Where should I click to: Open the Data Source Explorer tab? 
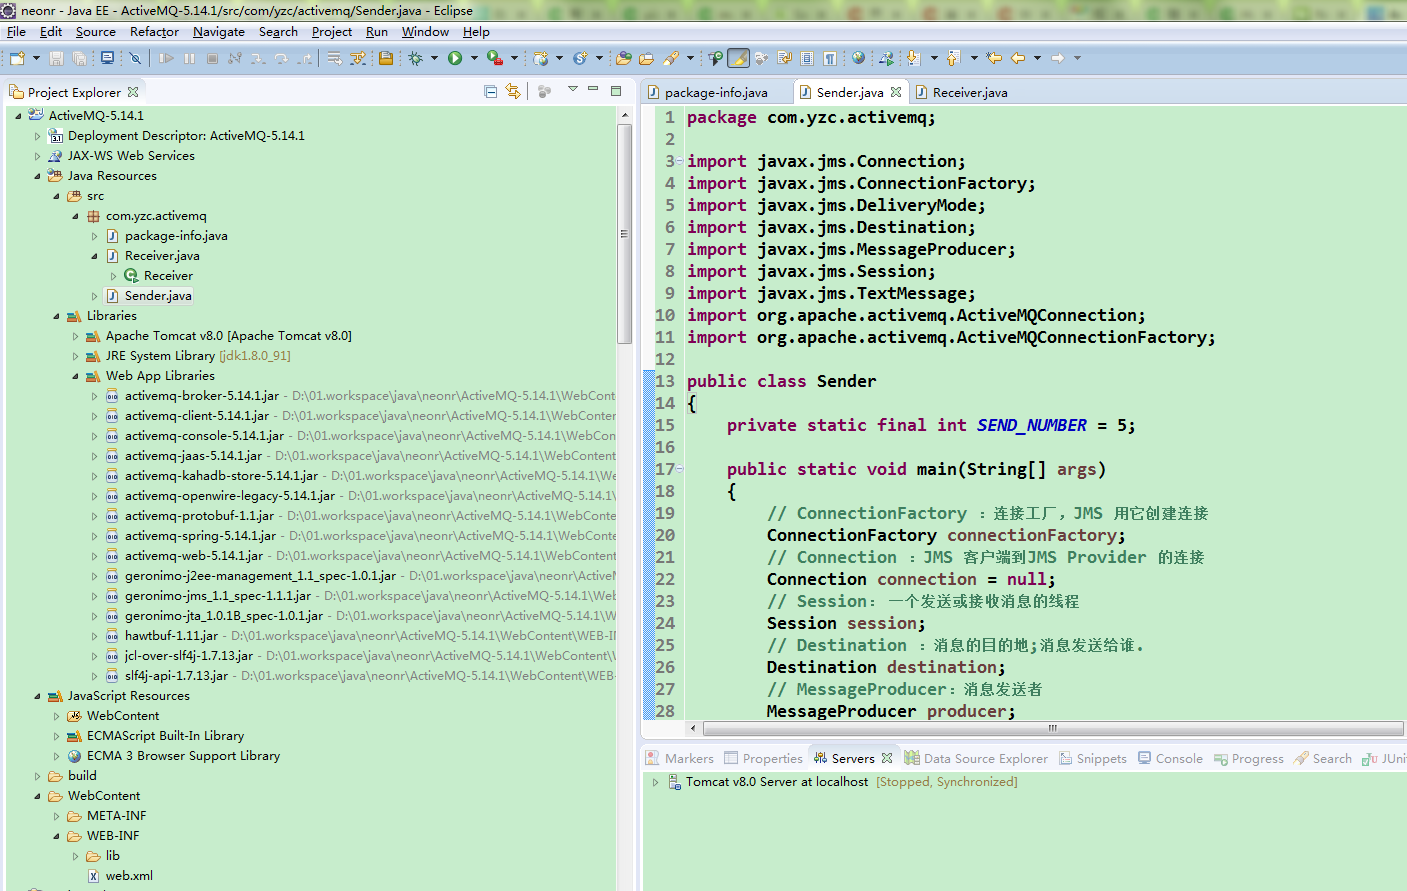(x=976, y=759)
